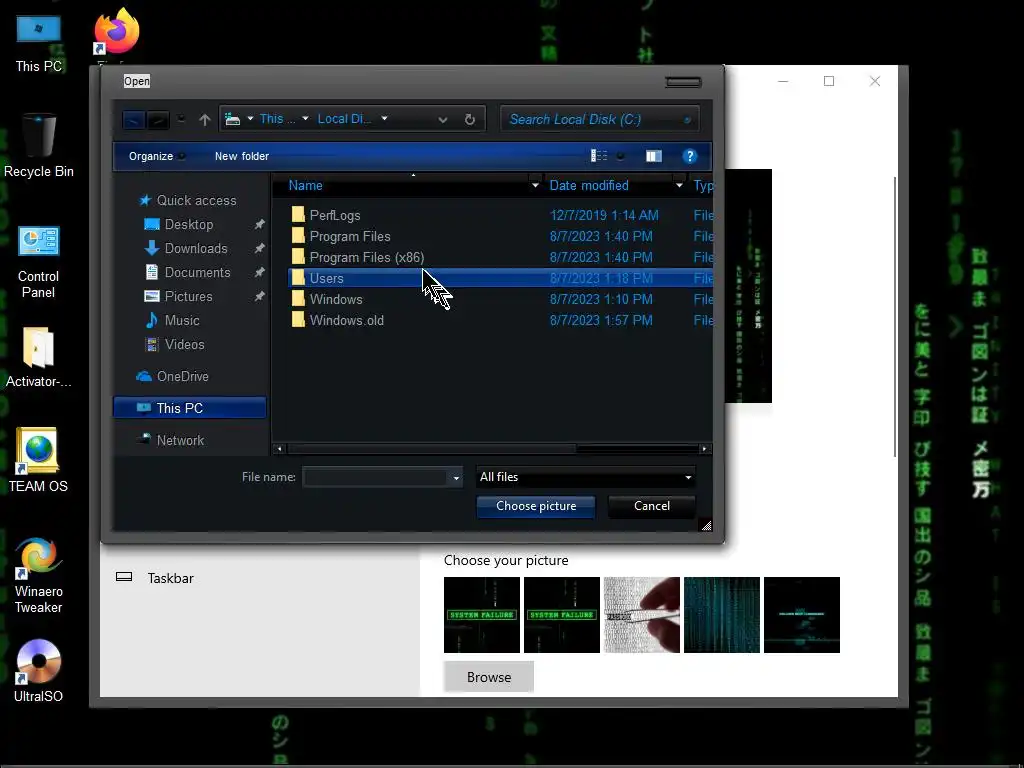The height and width of the screenshot is (768, 1024).
Task: Click the Forward navigation arrow in Open dialog
Action: [158, 120]
